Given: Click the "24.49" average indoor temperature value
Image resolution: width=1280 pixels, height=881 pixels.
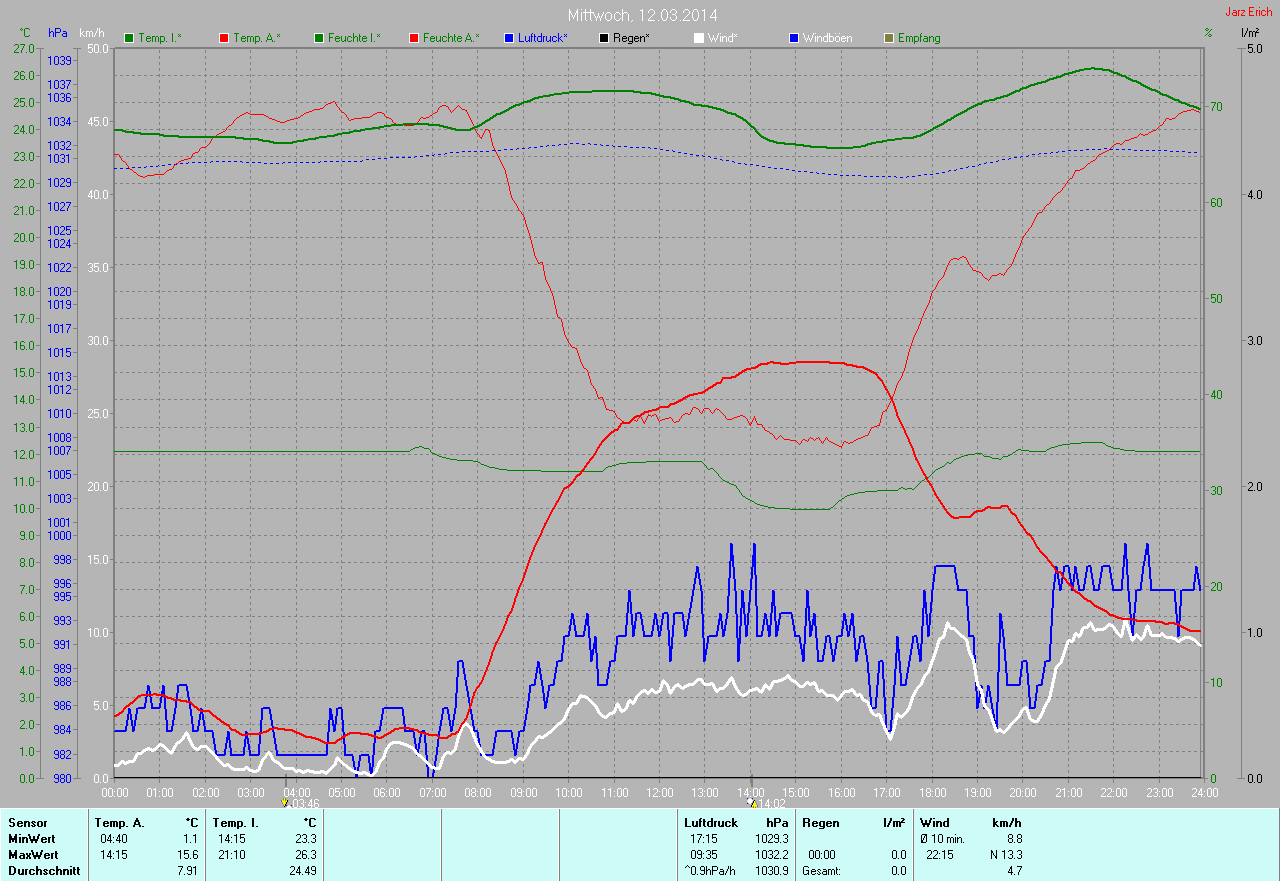Looking at the screenshot, I should 302,871.
